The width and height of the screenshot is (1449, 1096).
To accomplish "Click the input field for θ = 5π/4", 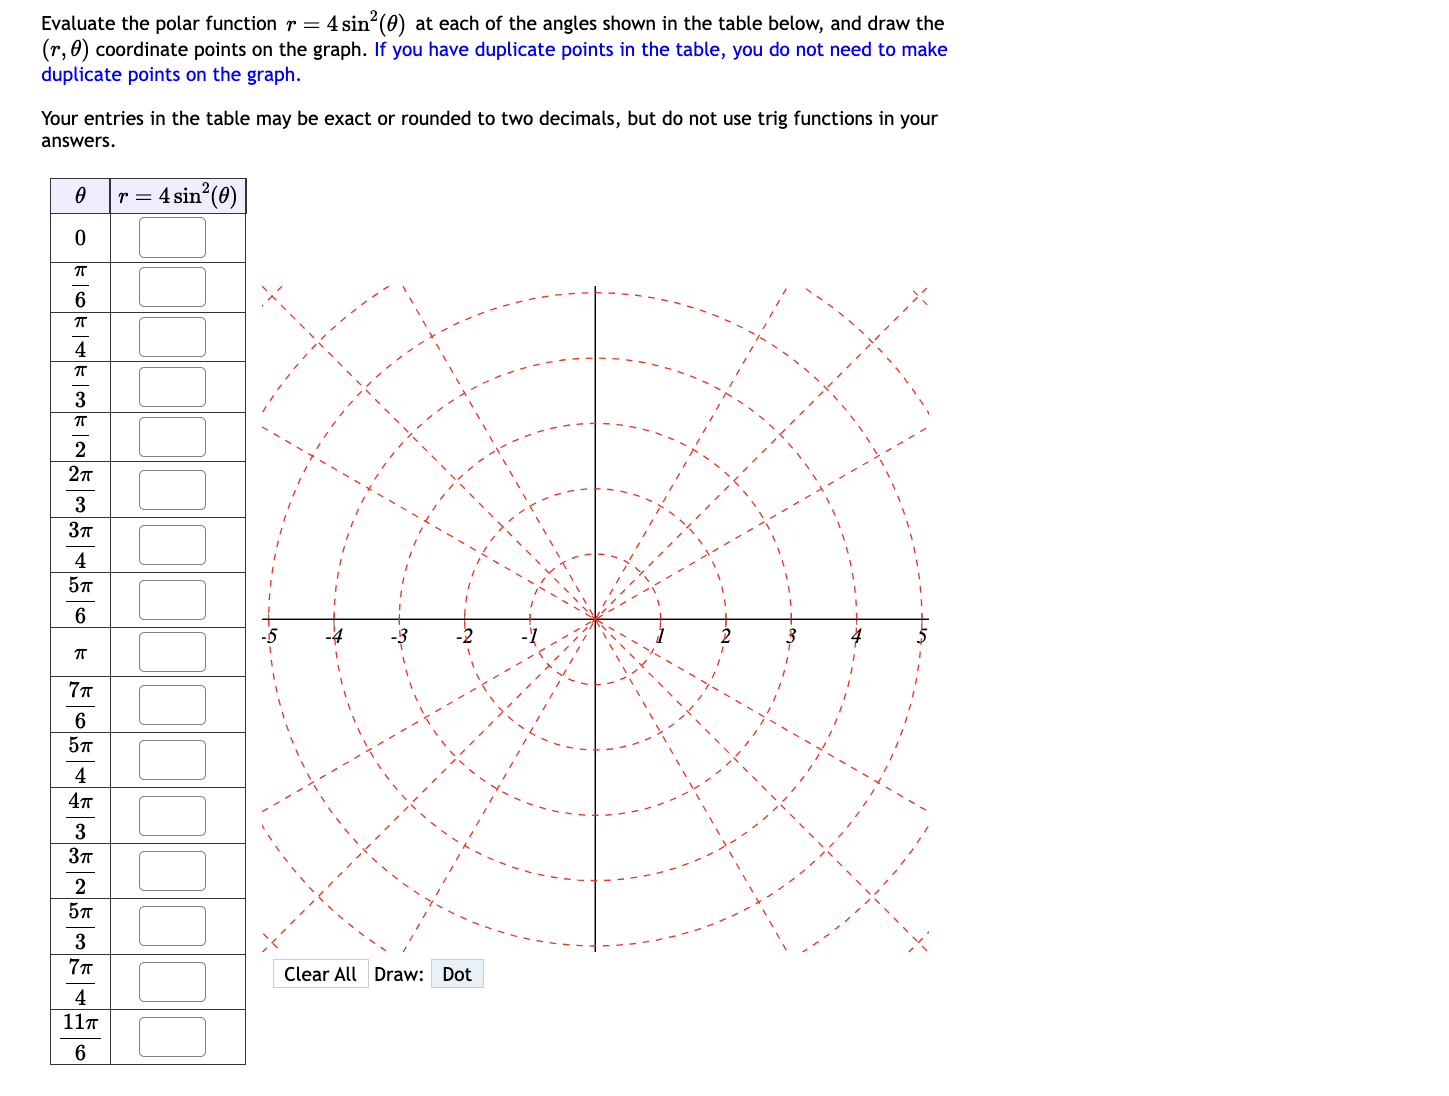I will 171,759.
